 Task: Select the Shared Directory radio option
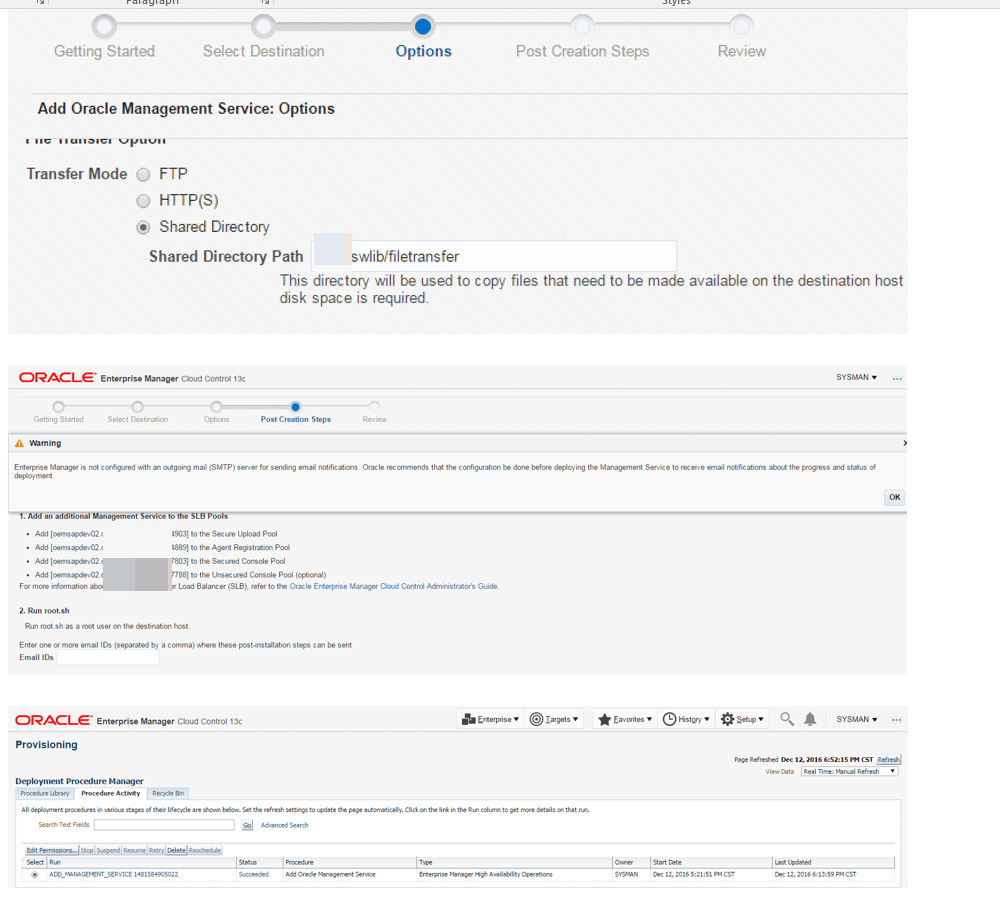coord(143,228)
